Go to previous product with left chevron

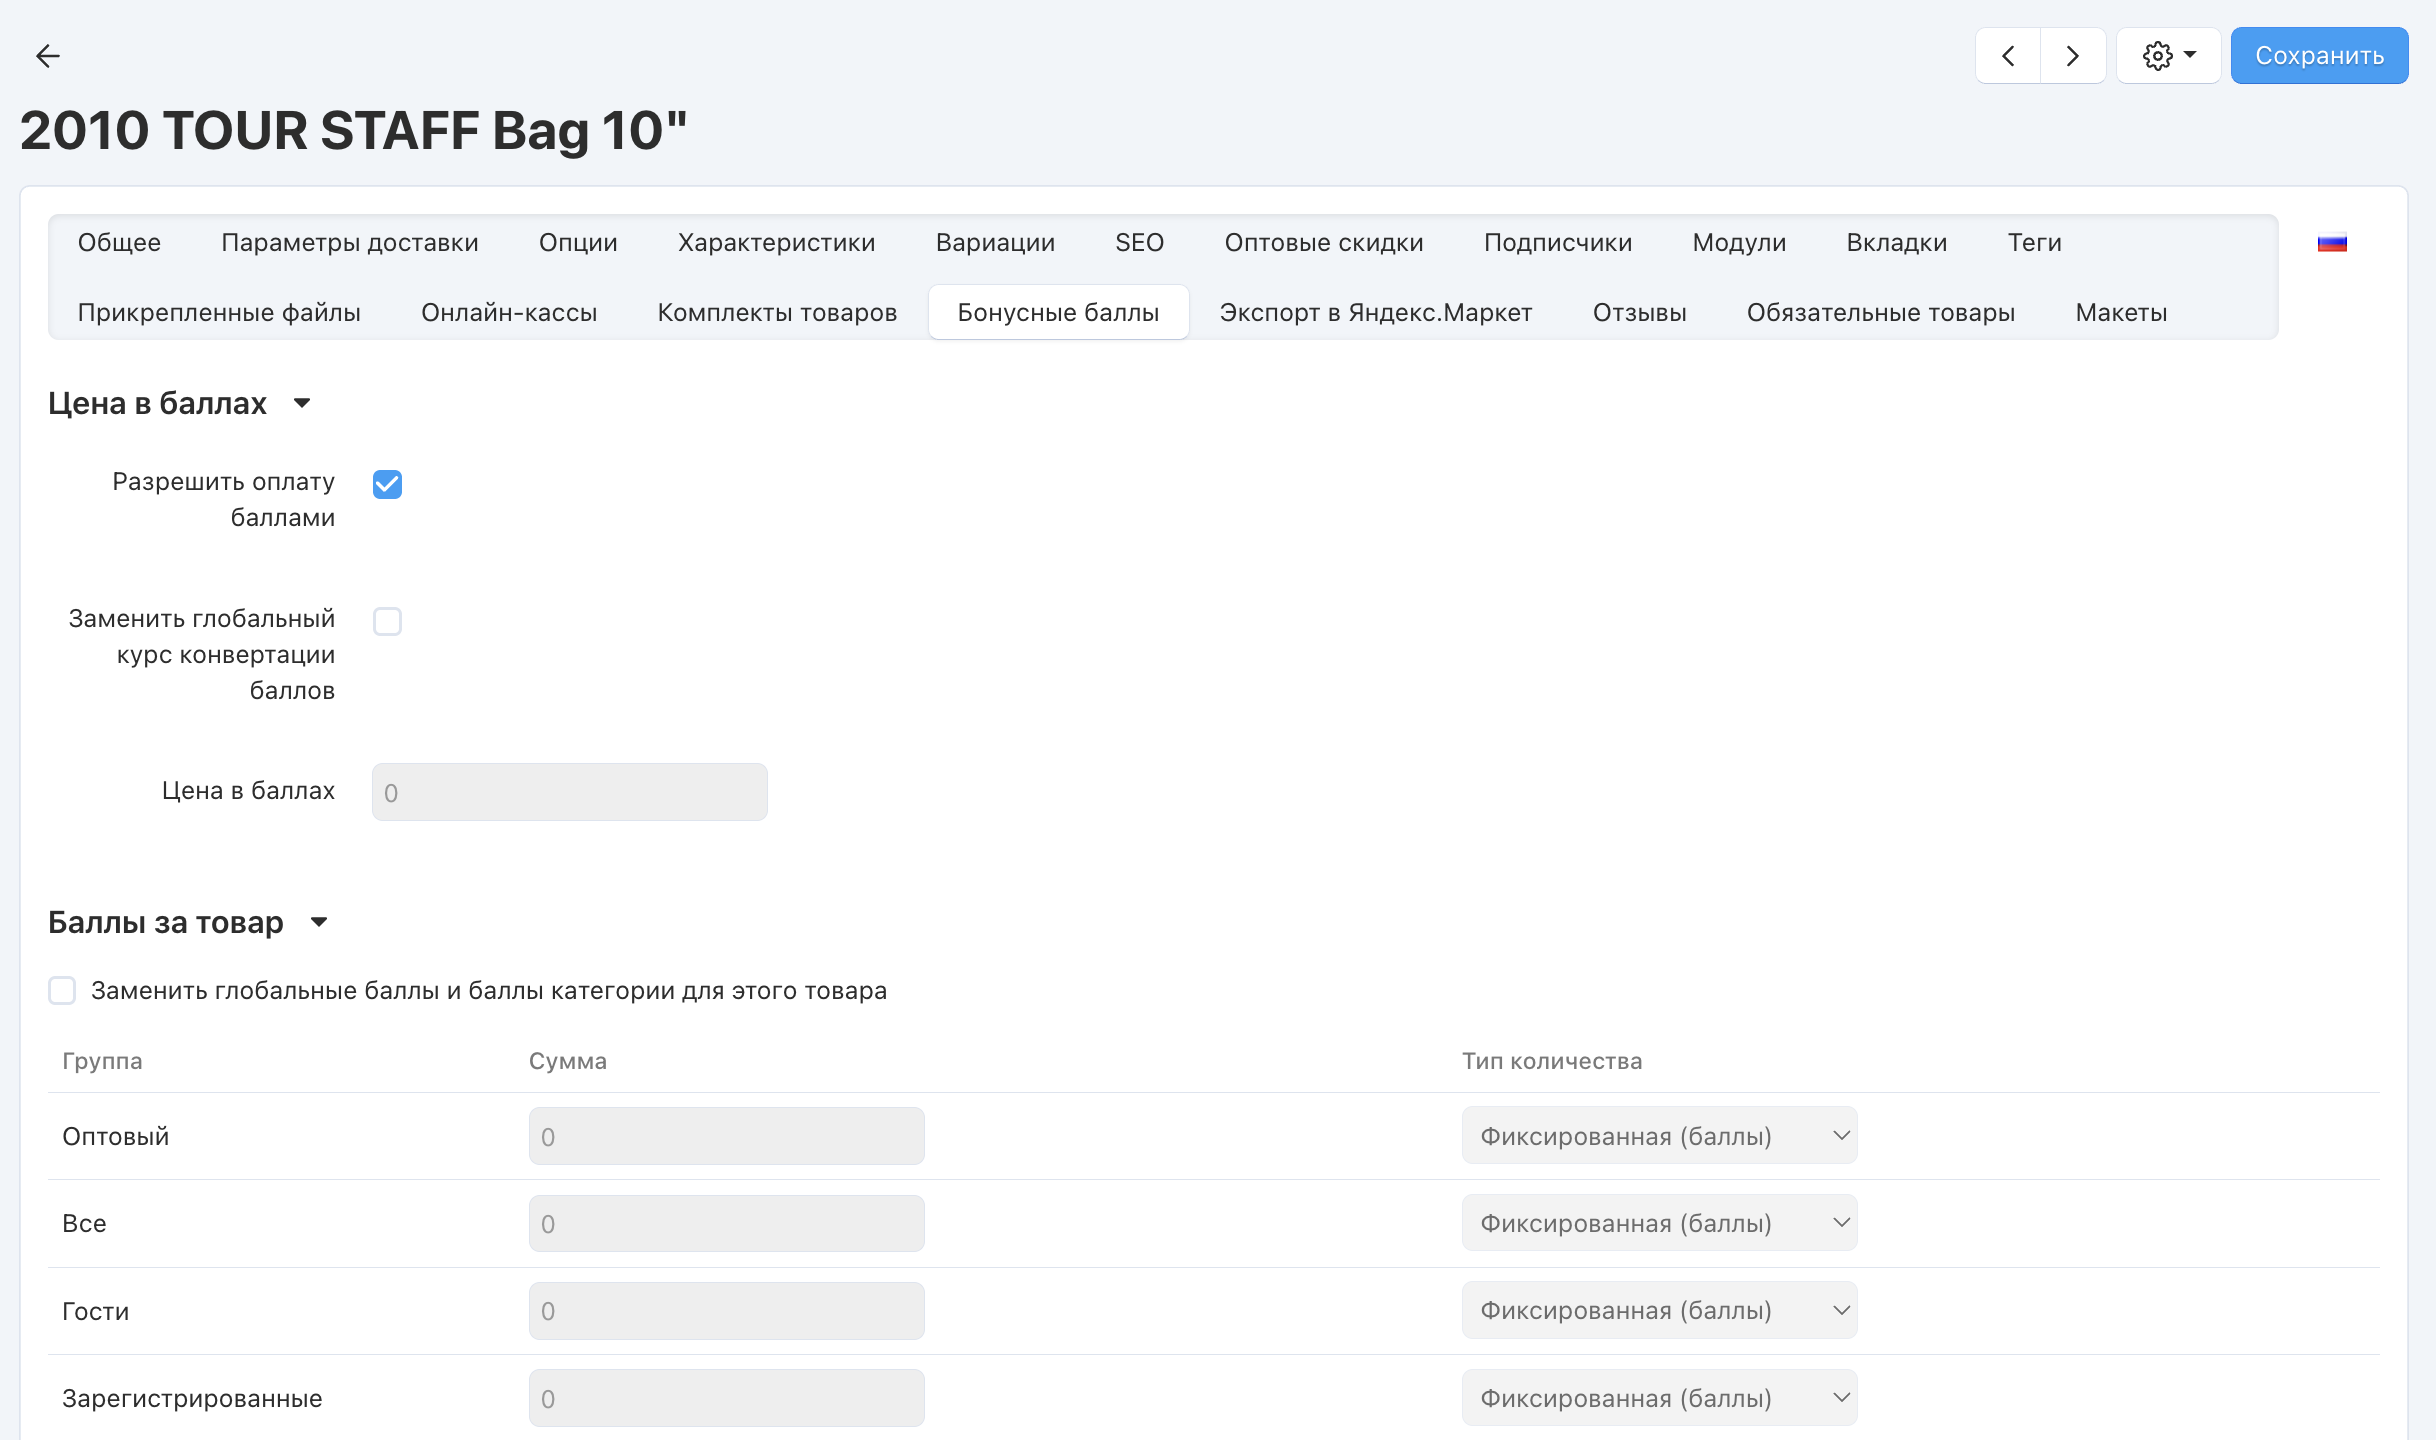pos(2008,56)
